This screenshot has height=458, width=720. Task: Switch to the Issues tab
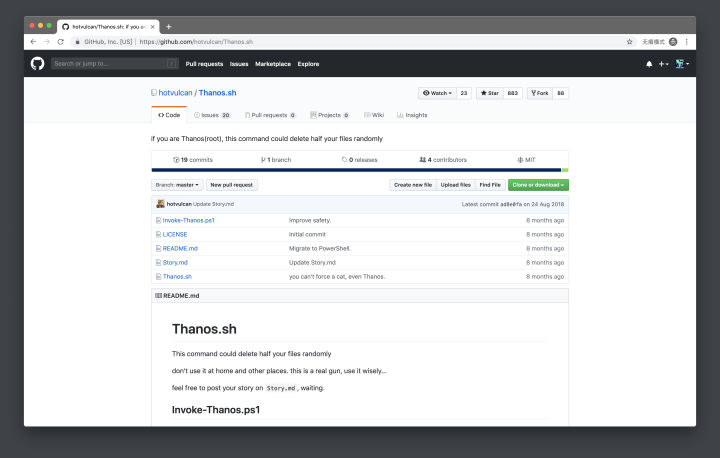point(212,115)
